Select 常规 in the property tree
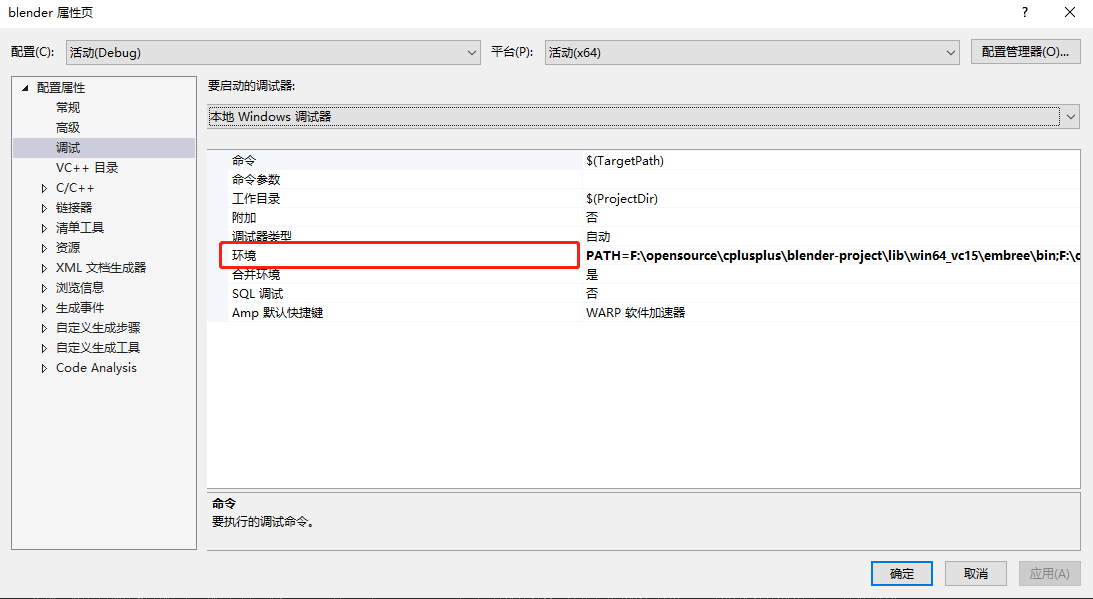This screenshot has width=1093, height=599. pyautogui.click(x=68, y=107)
